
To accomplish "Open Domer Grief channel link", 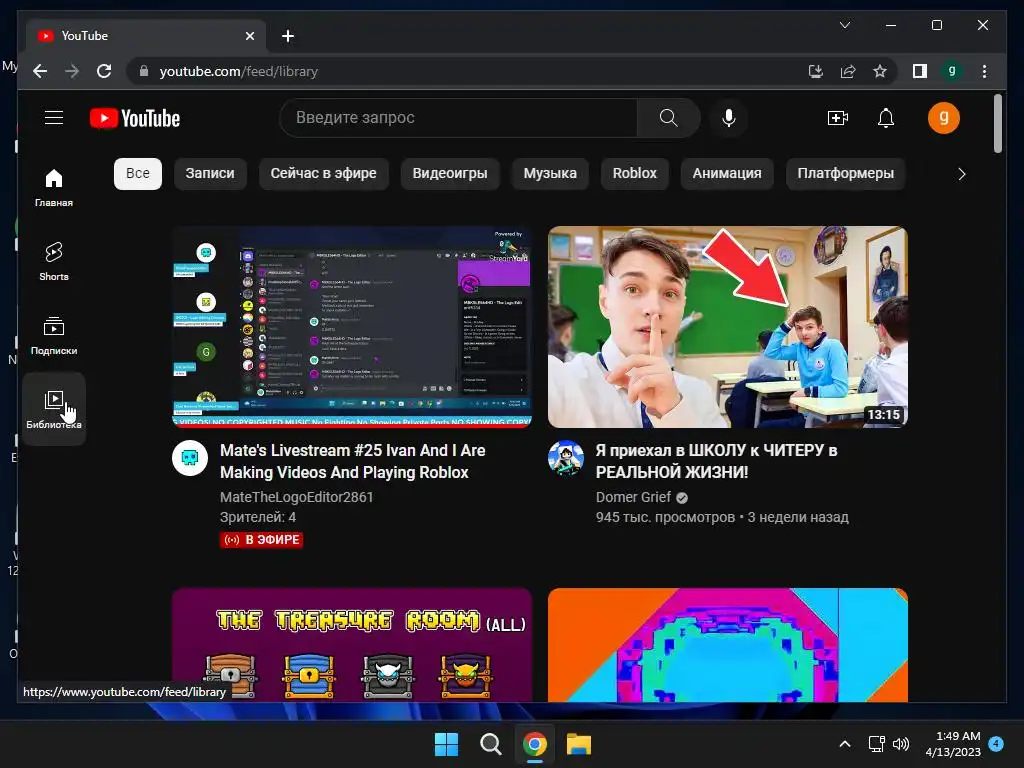I will 633,497.
